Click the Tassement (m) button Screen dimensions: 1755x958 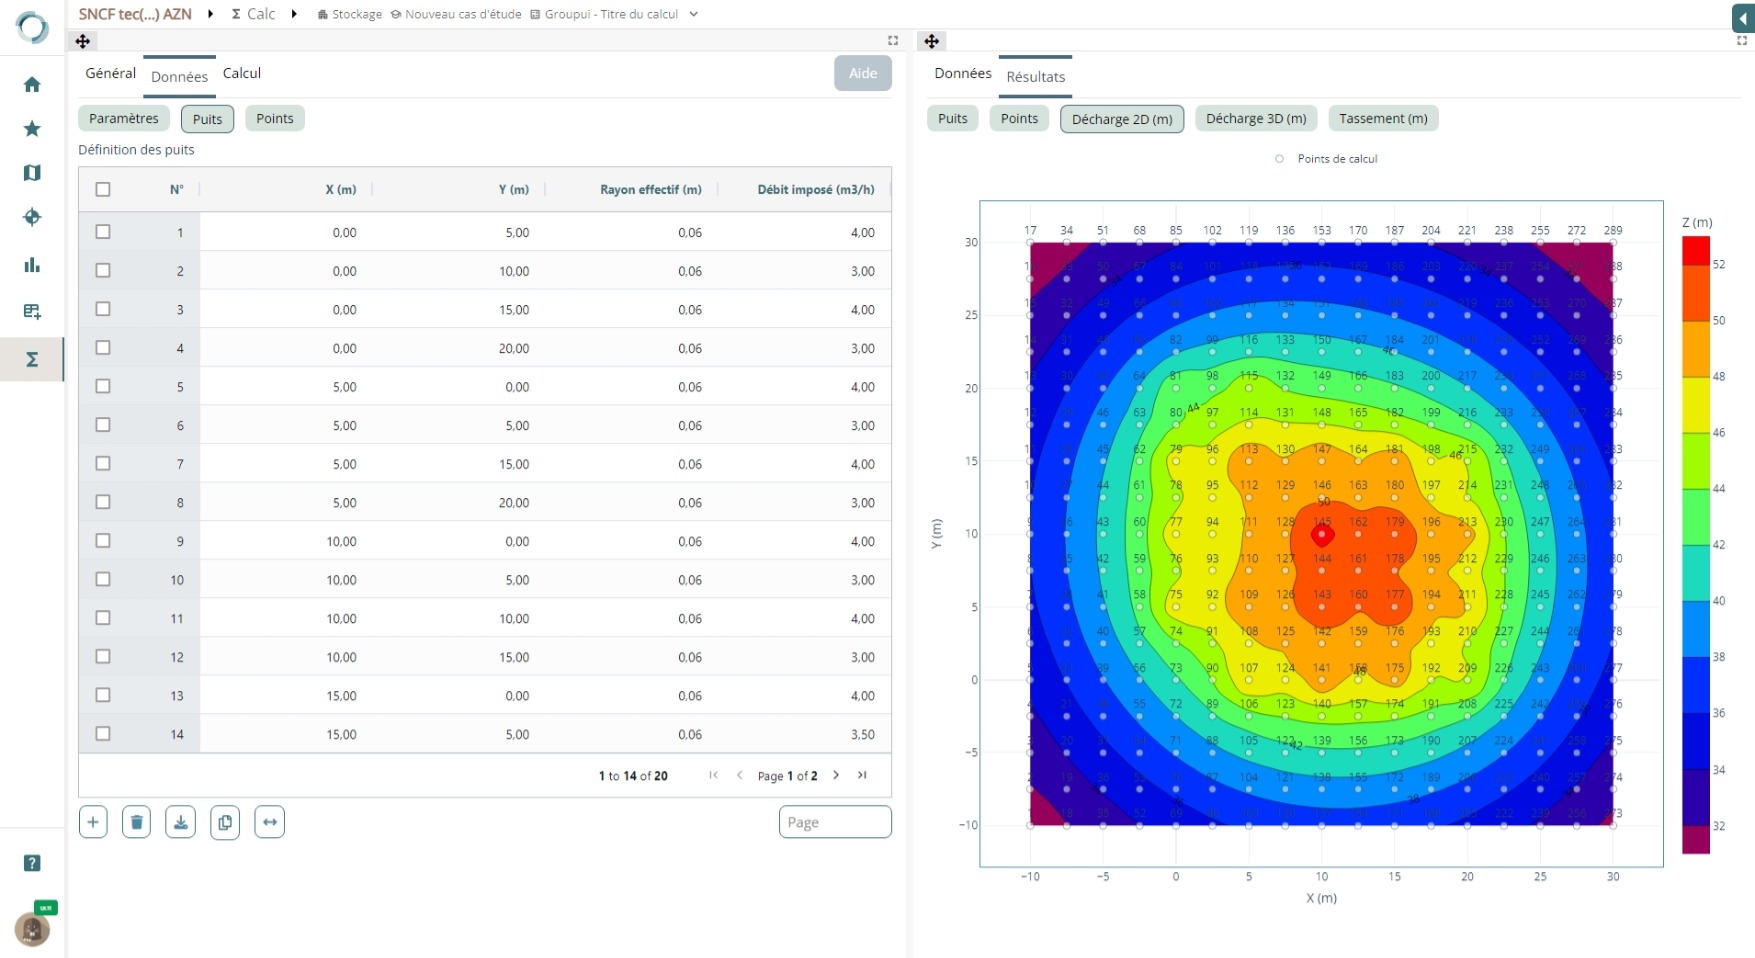pyautogui.click(x=1383, y=119)
